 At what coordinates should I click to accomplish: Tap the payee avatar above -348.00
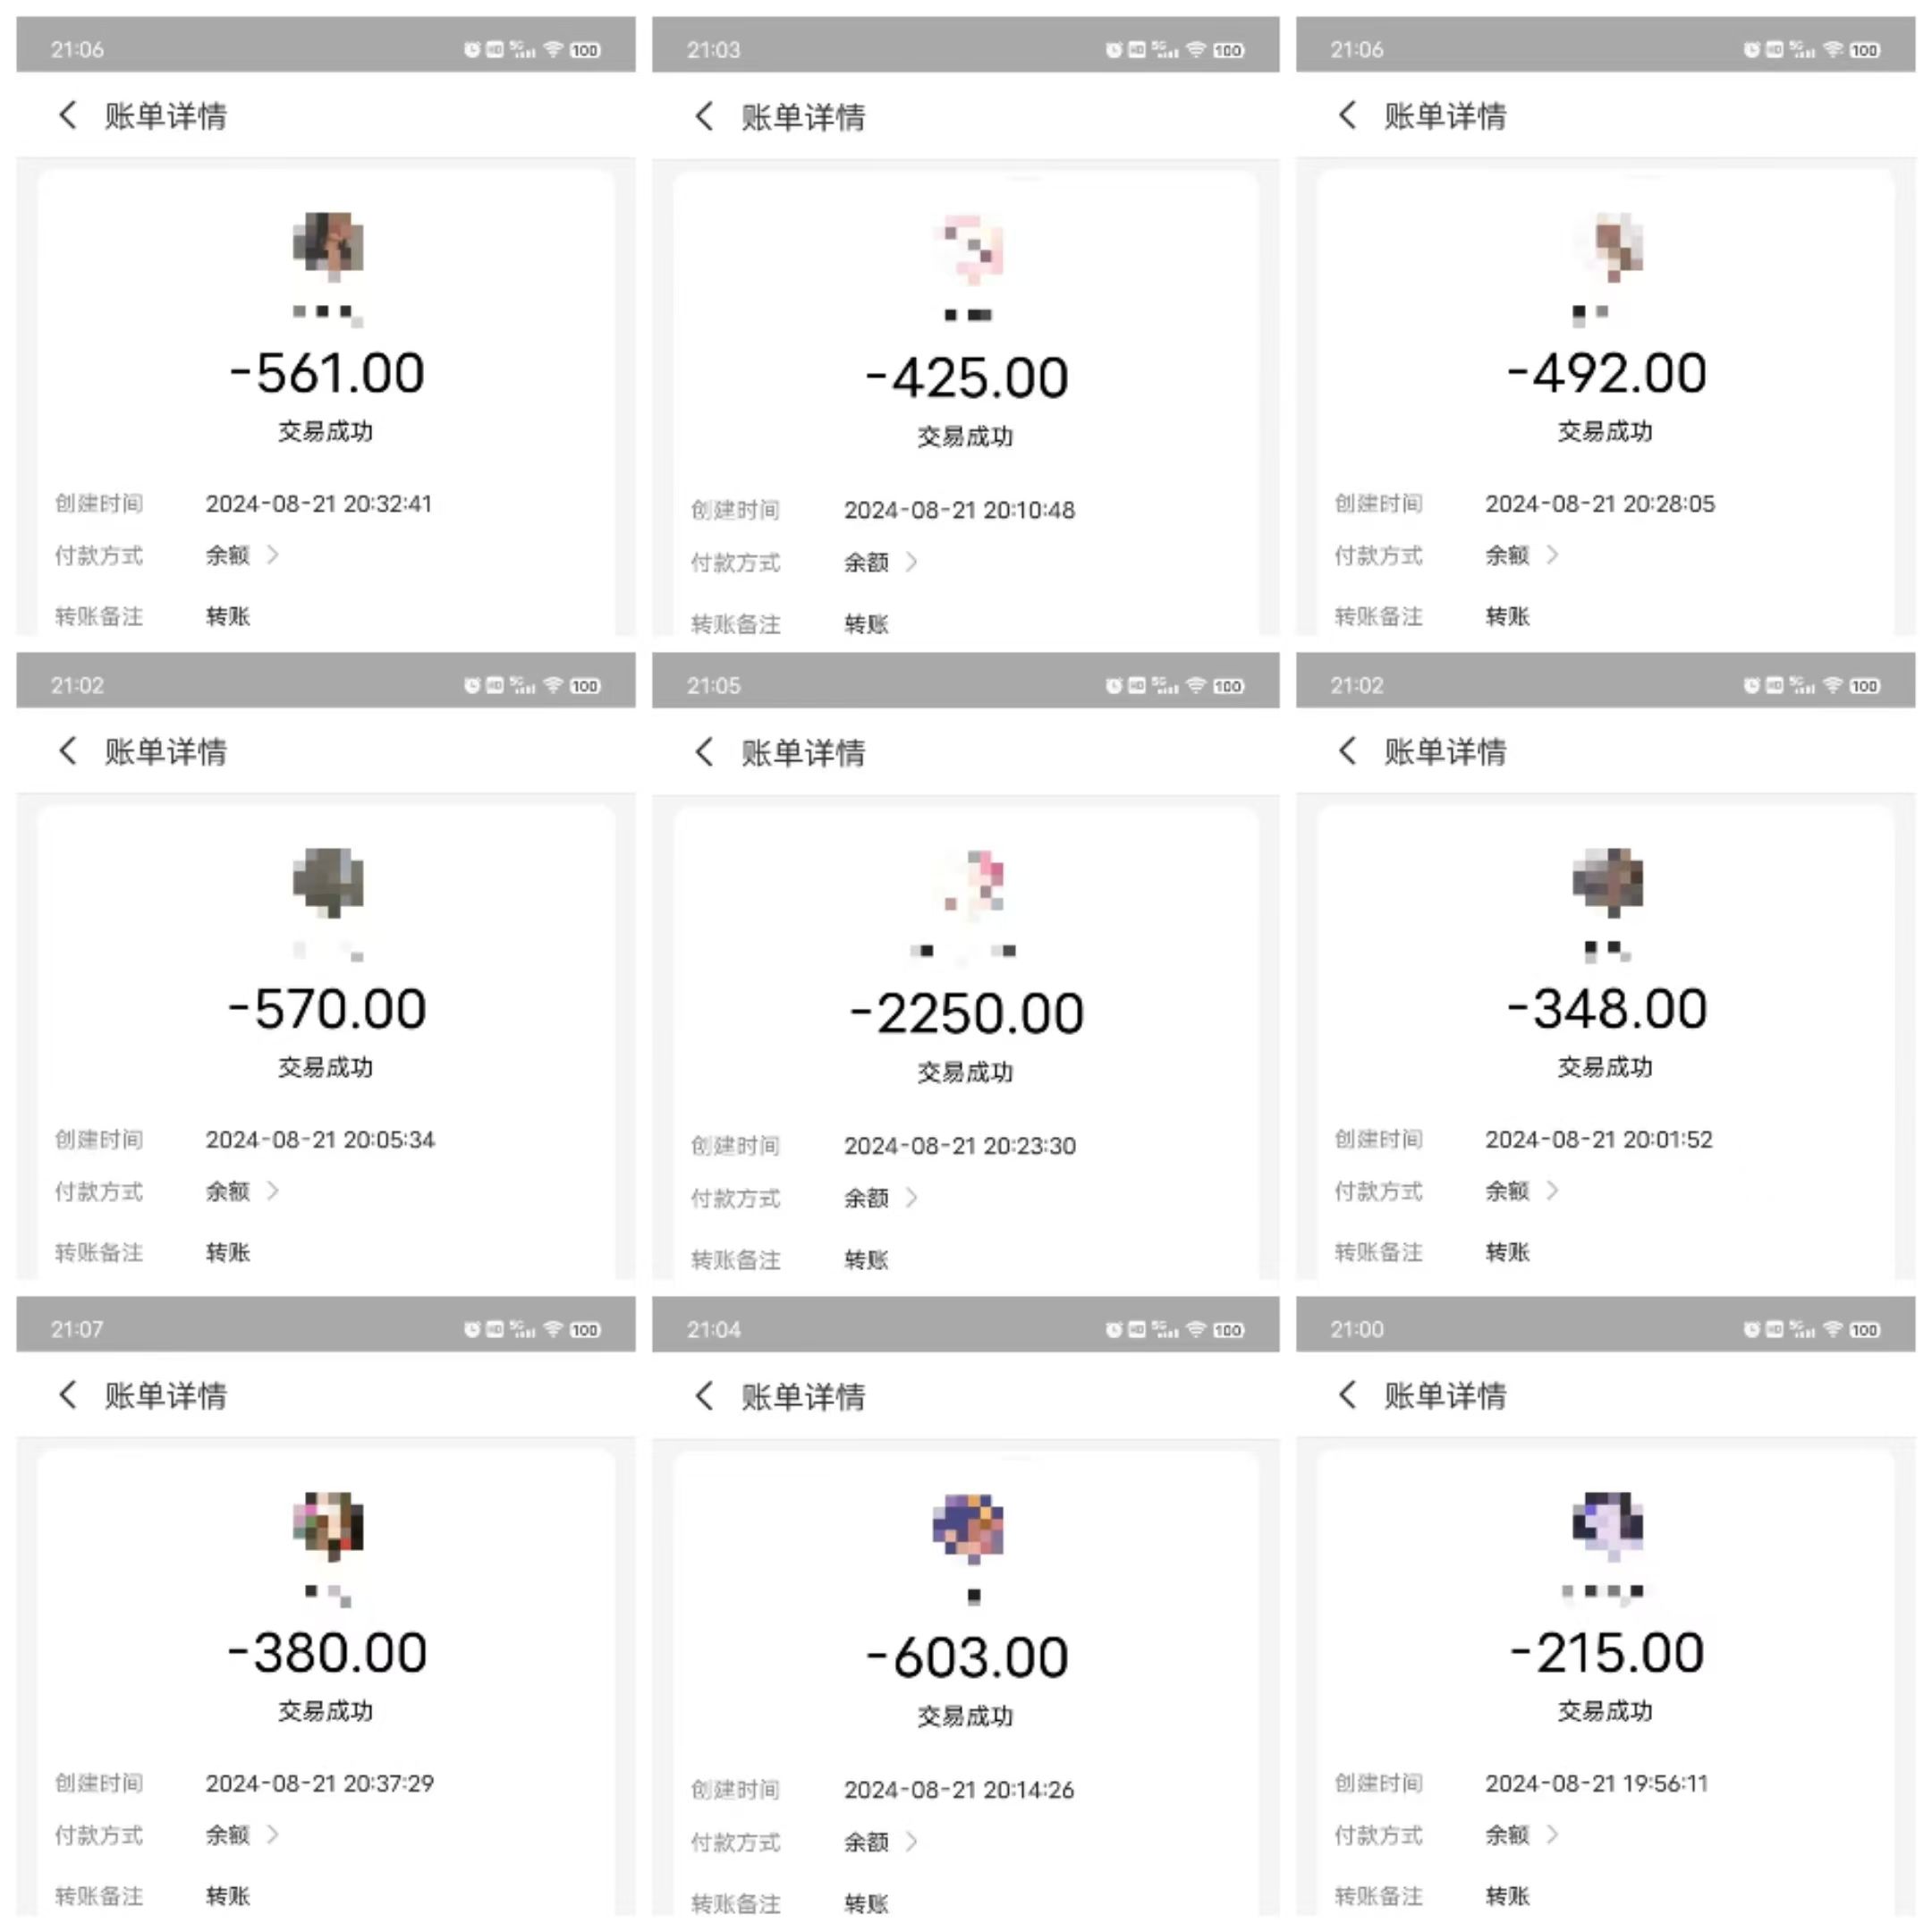click(1607, 881)
